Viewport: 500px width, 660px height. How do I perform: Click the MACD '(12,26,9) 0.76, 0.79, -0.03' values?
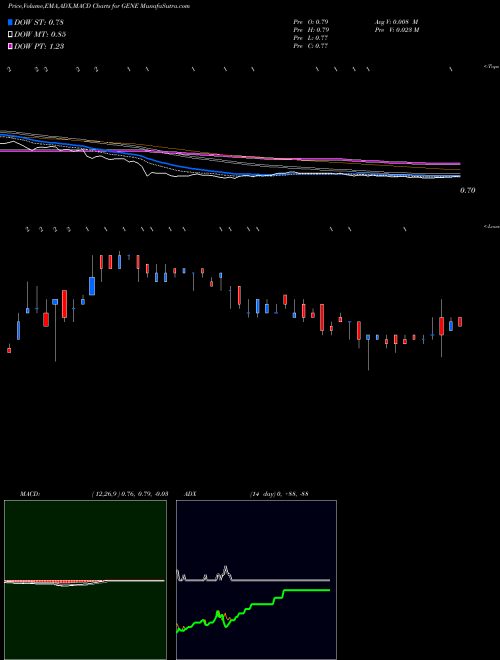click(x=130, y=494)
